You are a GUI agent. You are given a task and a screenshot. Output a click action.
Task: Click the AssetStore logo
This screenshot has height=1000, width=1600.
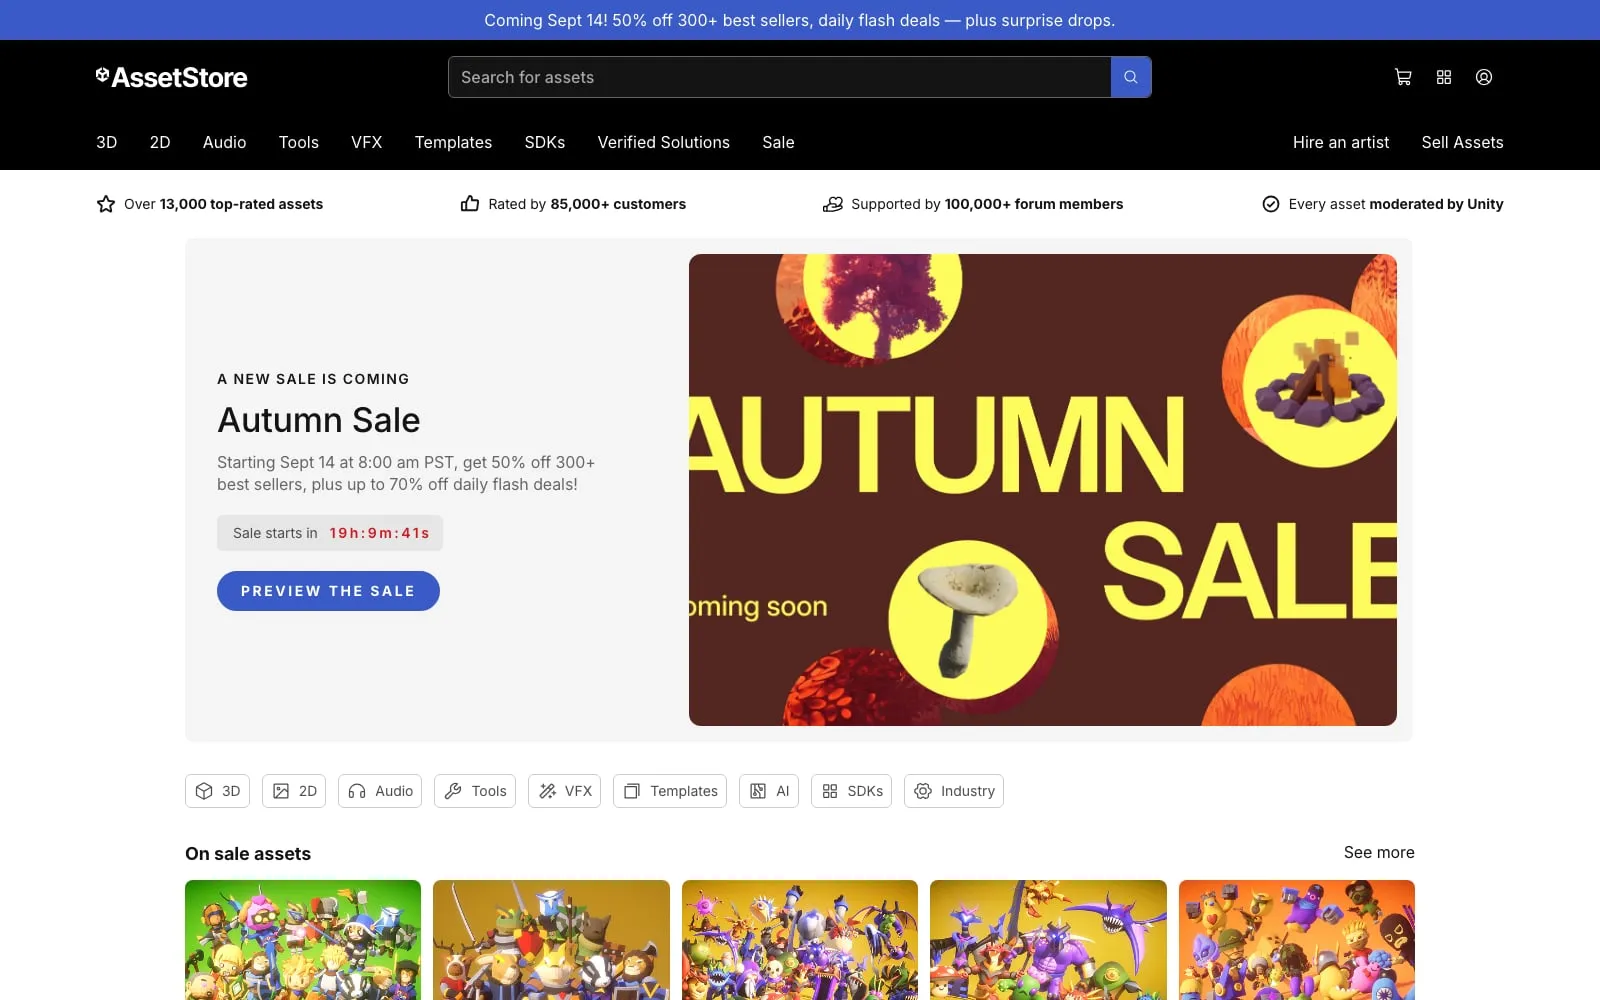coord(172,77)
